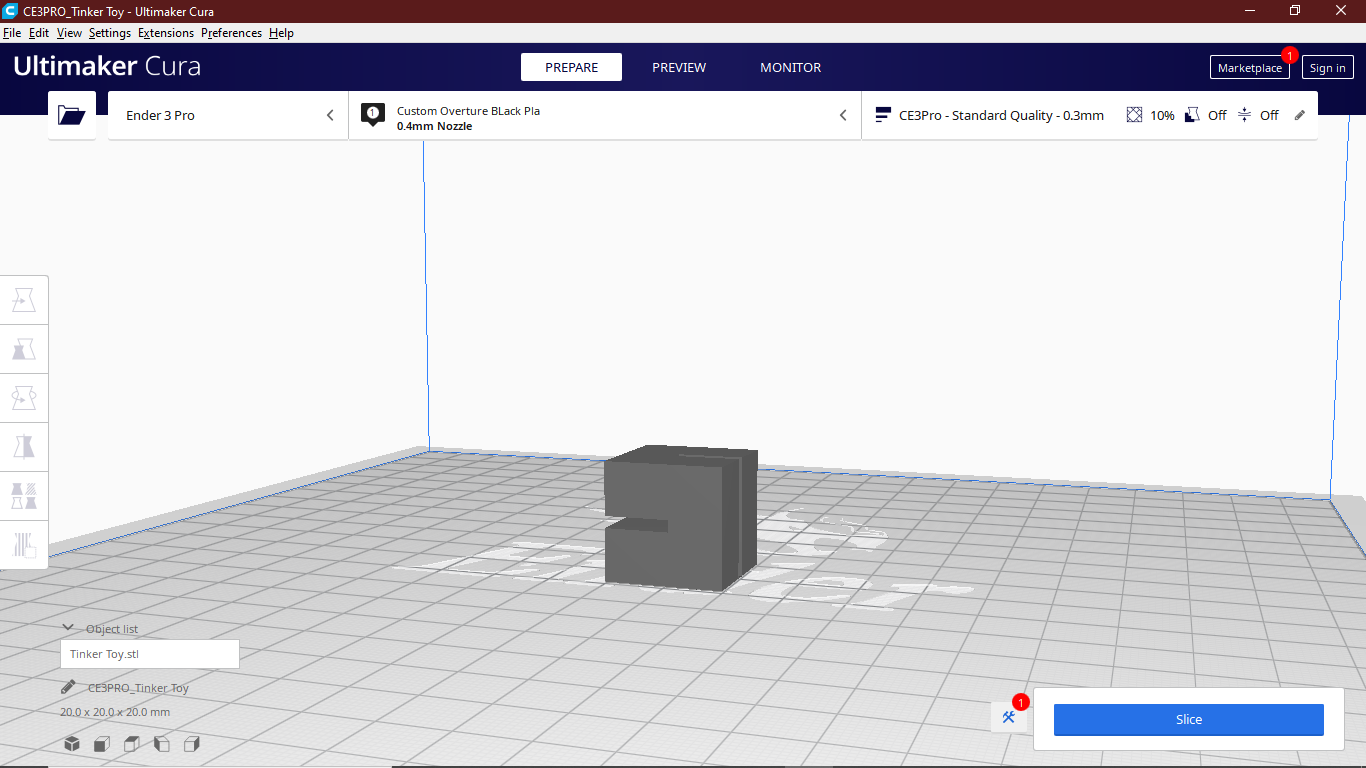Image resolution: width=1366 pixels, height=768 pixels.
Task: Click the adhesion Off icon
Action: pyautogui.click(x=1244, y=115)
